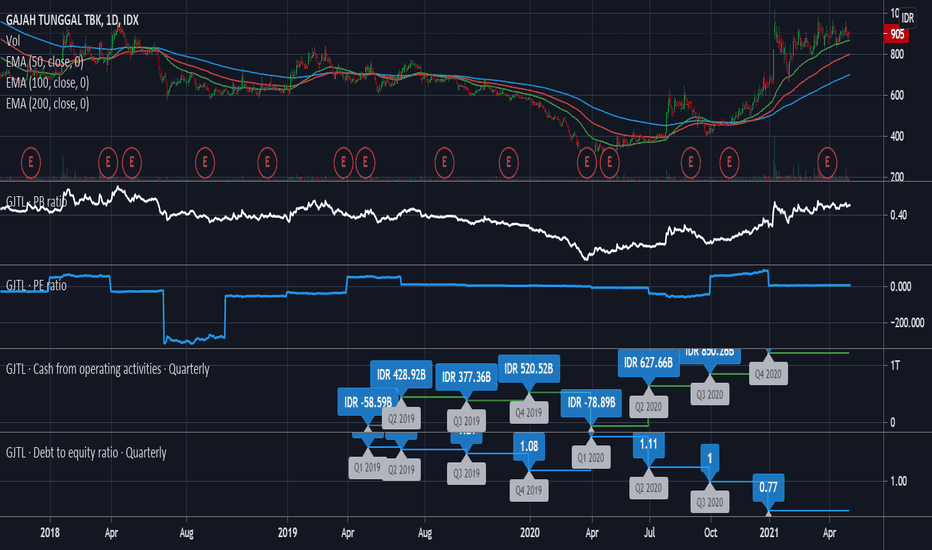Viewport: 932px width, 550px height.
Task: Click Cash from operating activities Quarterly legend
Action: tap(108, 369)
